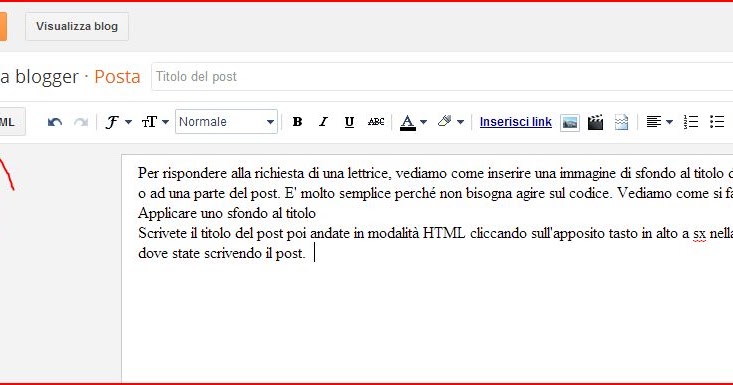Click the bulleted list icon
The height and width of the screenshot is (385, 733).
[x=717, y=122]
